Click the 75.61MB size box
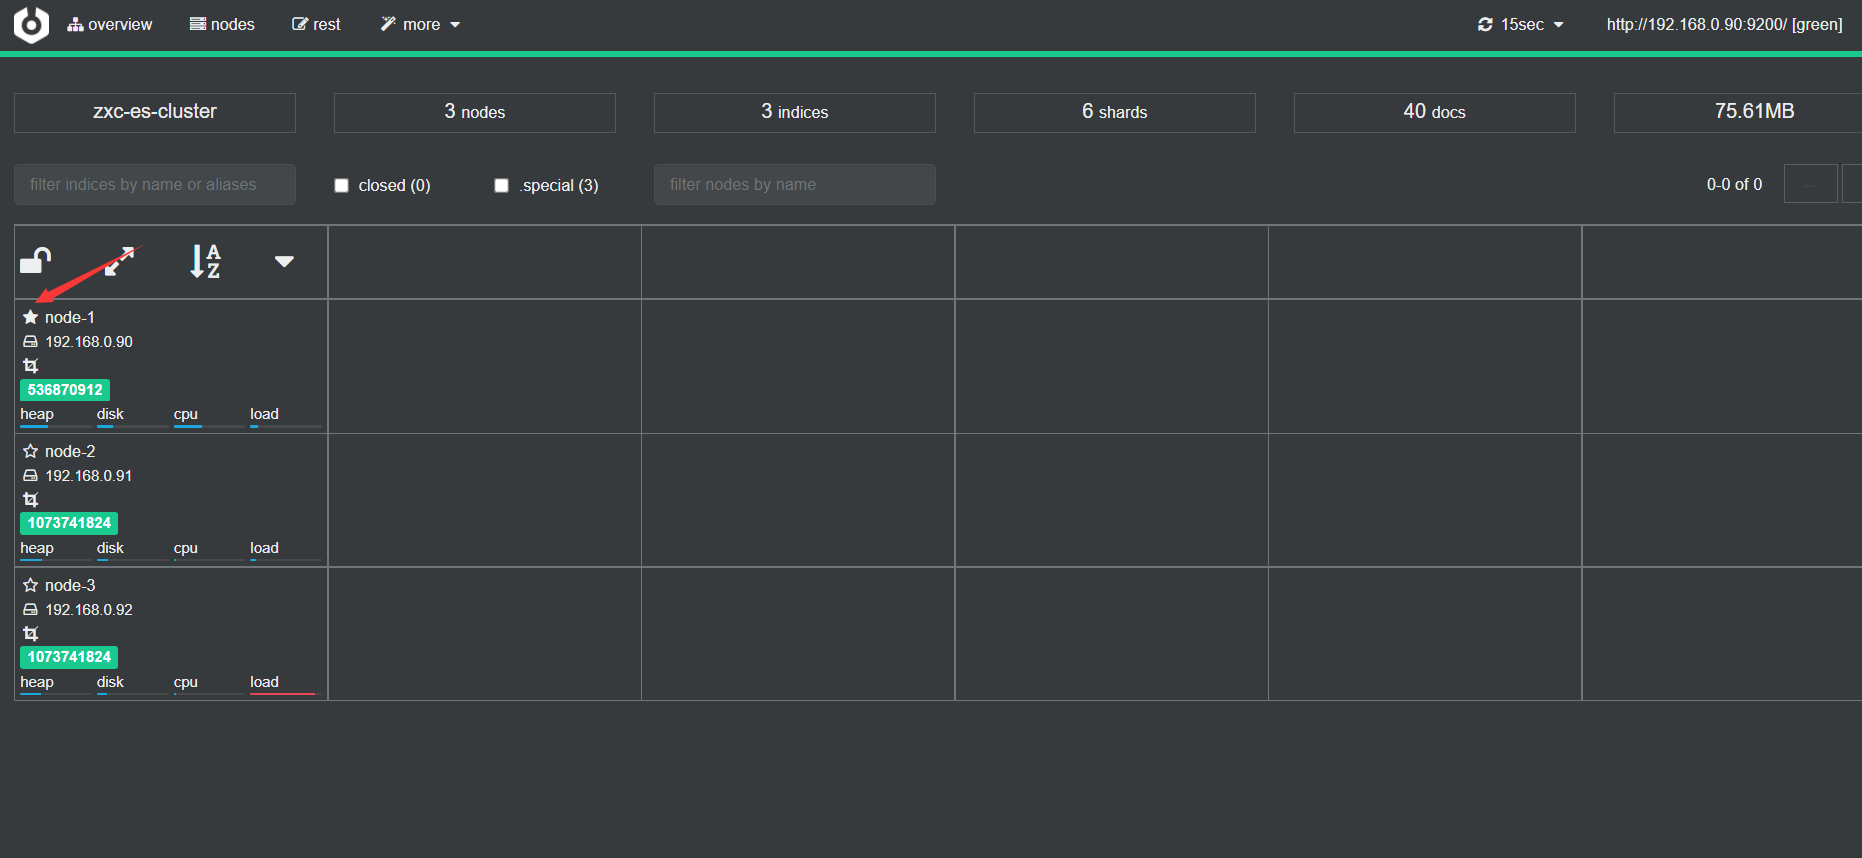The image size is (1862, 858). (1738, 112)
